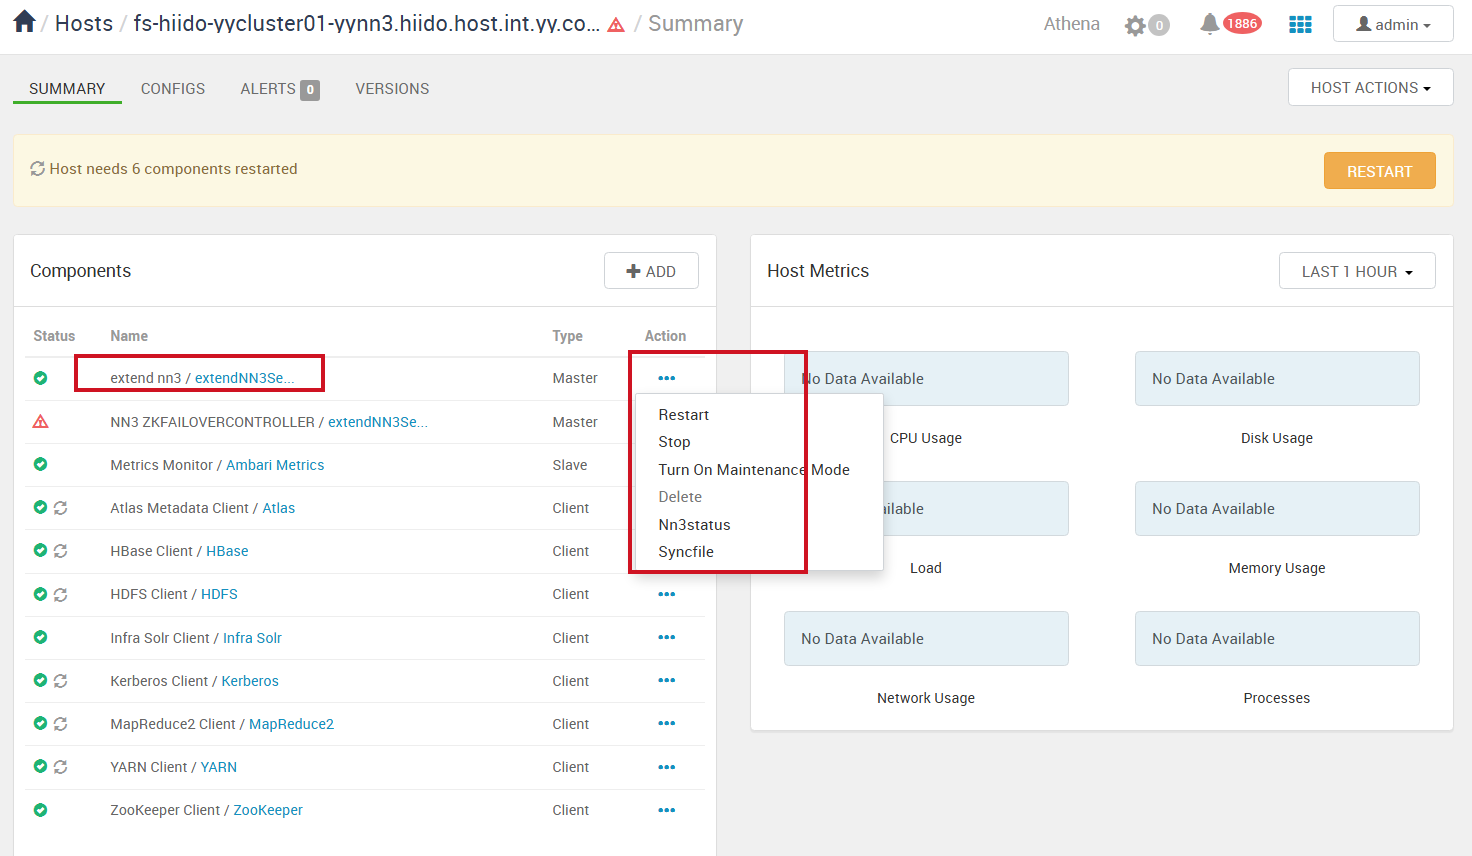
Task: Open action dots for HDFS Client
Action: [x=667, y=594]
